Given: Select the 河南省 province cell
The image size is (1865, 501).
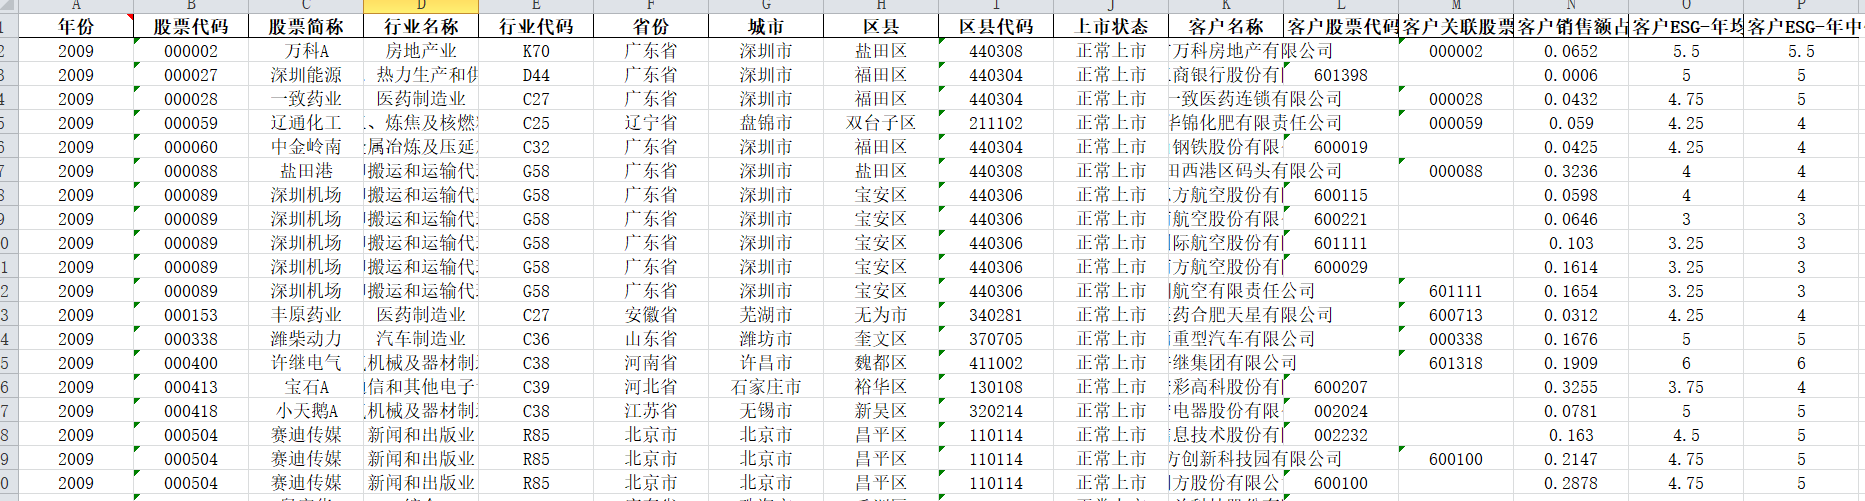Looking at the screenshot, I should click(x=651, y=363).
